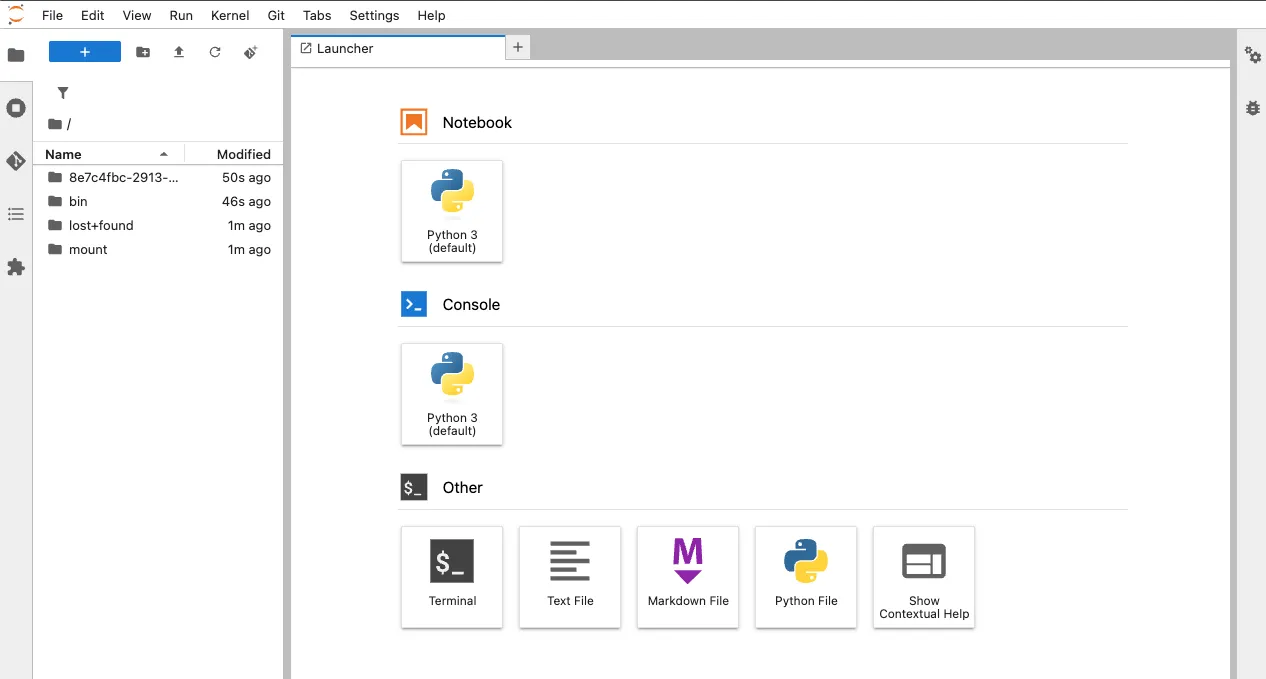Open the Kernel menu

click(230, 15)
